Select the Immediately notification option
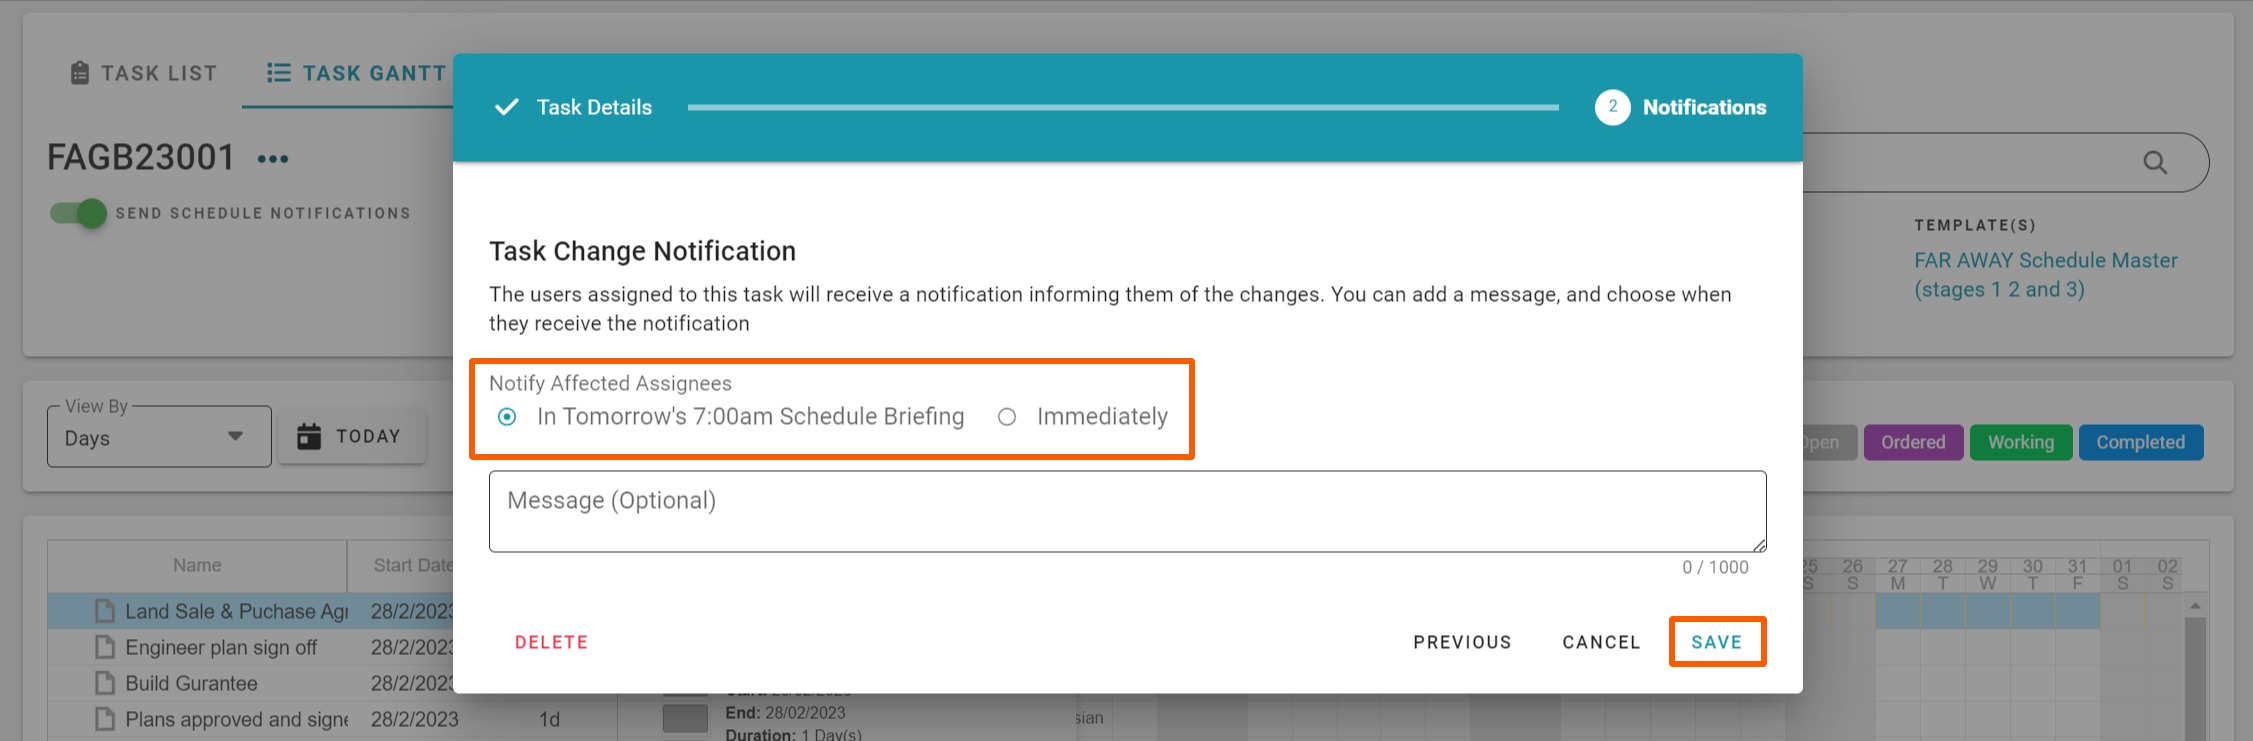The height and width of the screenshot is (741, 2253). 1007,417
